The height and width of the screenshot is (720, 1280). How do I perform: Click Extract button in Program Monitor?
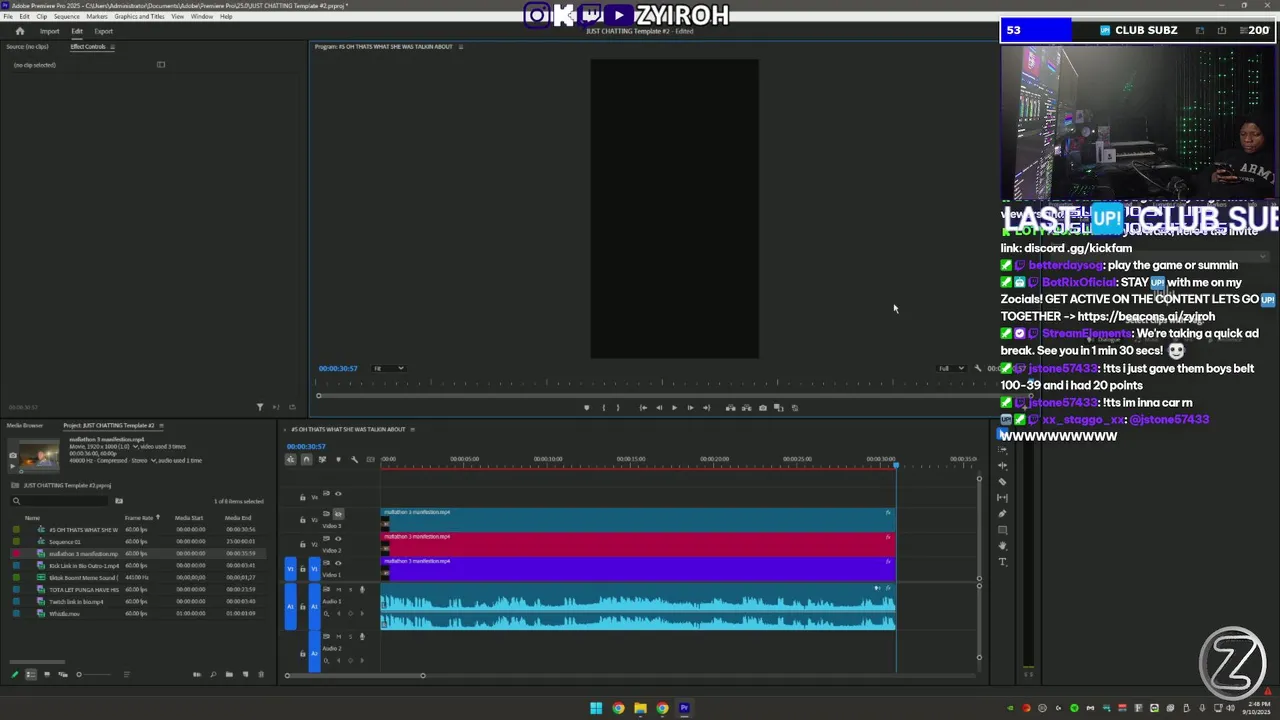click(x=746, y=408)
